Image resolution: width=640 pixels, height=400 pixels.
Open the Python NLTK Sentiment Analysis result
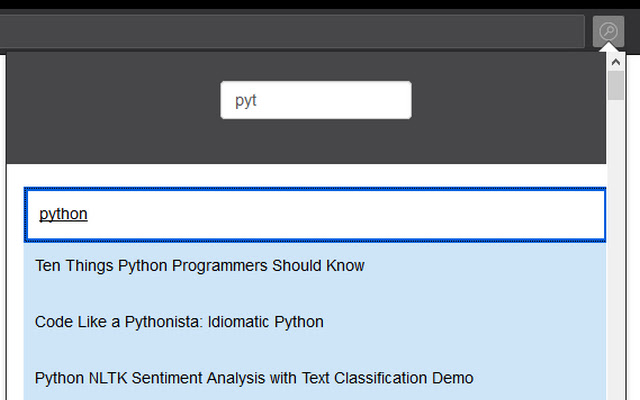[254, 378]
